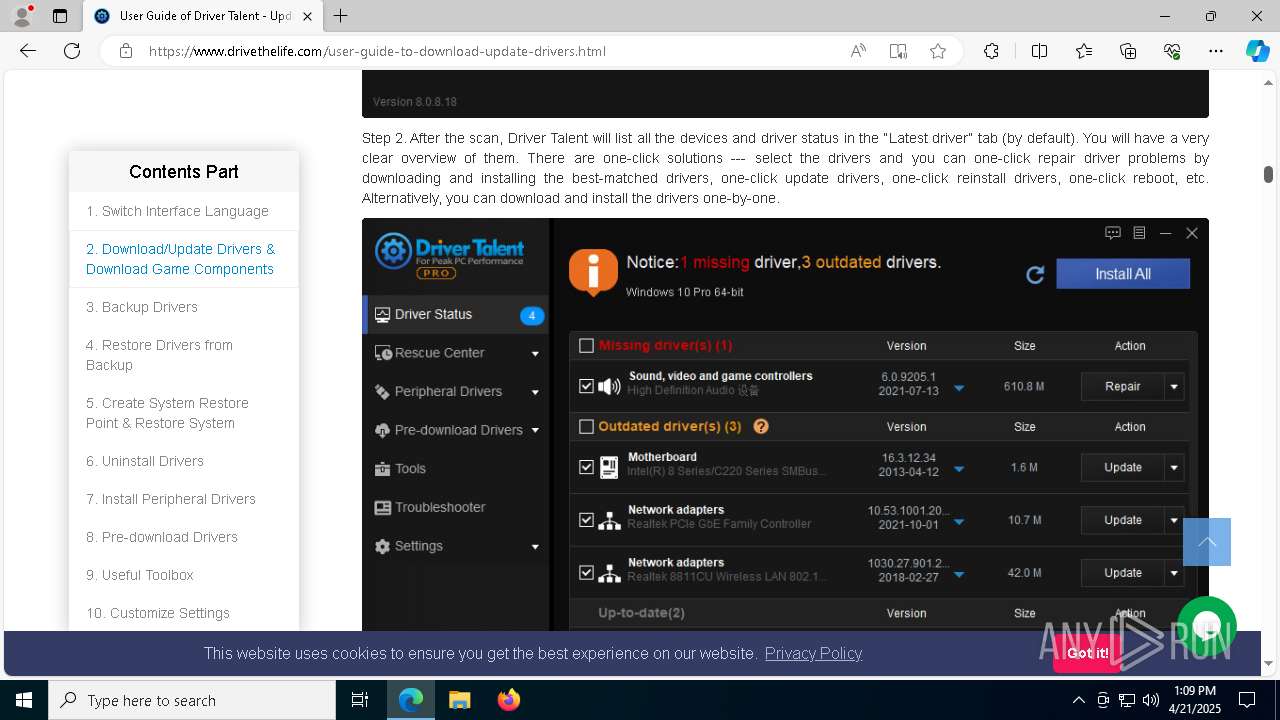Click Update for Realtek 8811CU Wireless

tap(1123, 574)
